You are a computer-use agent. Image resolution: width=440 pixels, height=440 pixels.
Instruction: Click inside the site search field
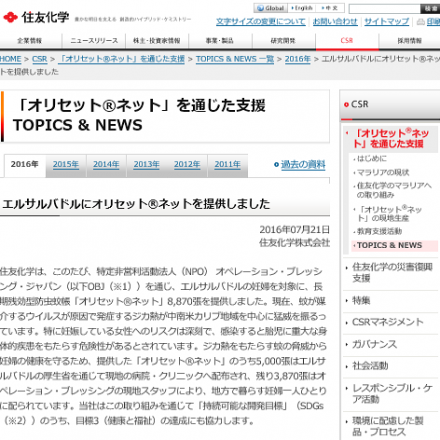pos(385,9)
